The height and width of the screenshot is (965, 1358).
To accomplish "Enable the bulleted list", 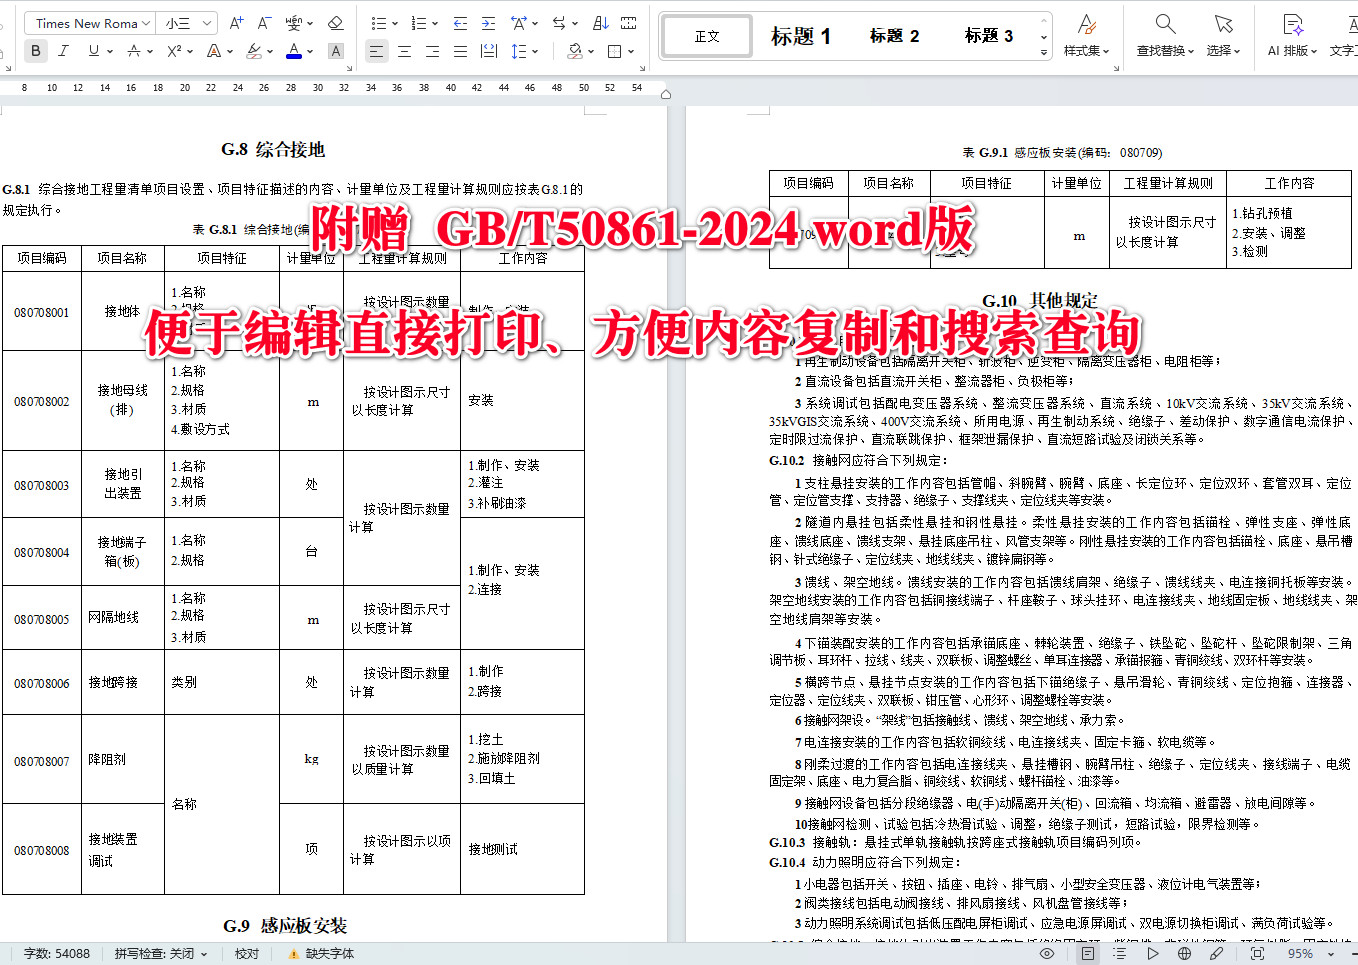I will [378, 22].
